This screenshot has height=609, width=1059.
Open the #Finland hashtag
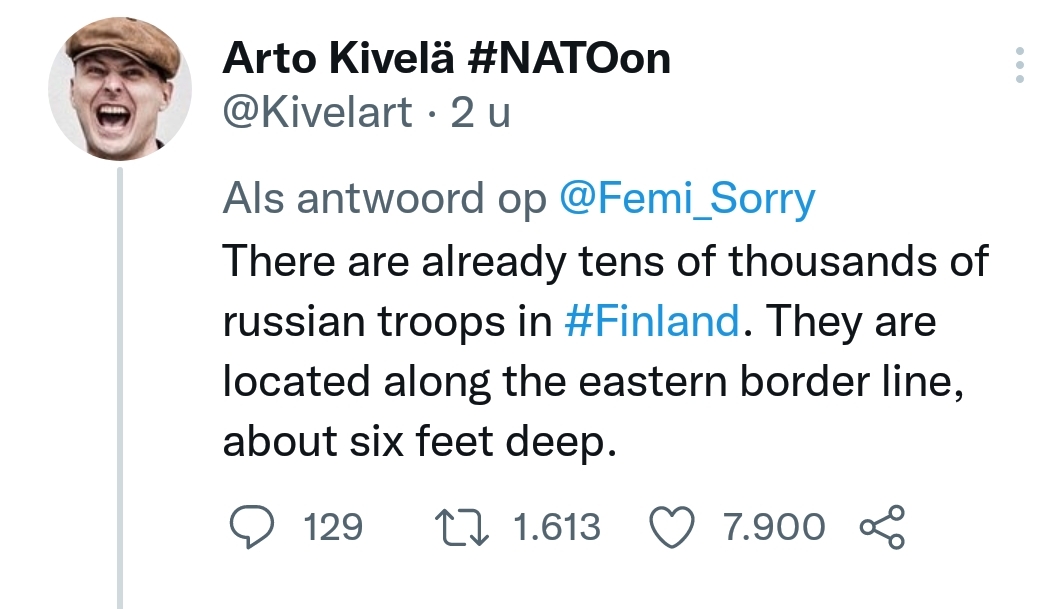(651, 322)
